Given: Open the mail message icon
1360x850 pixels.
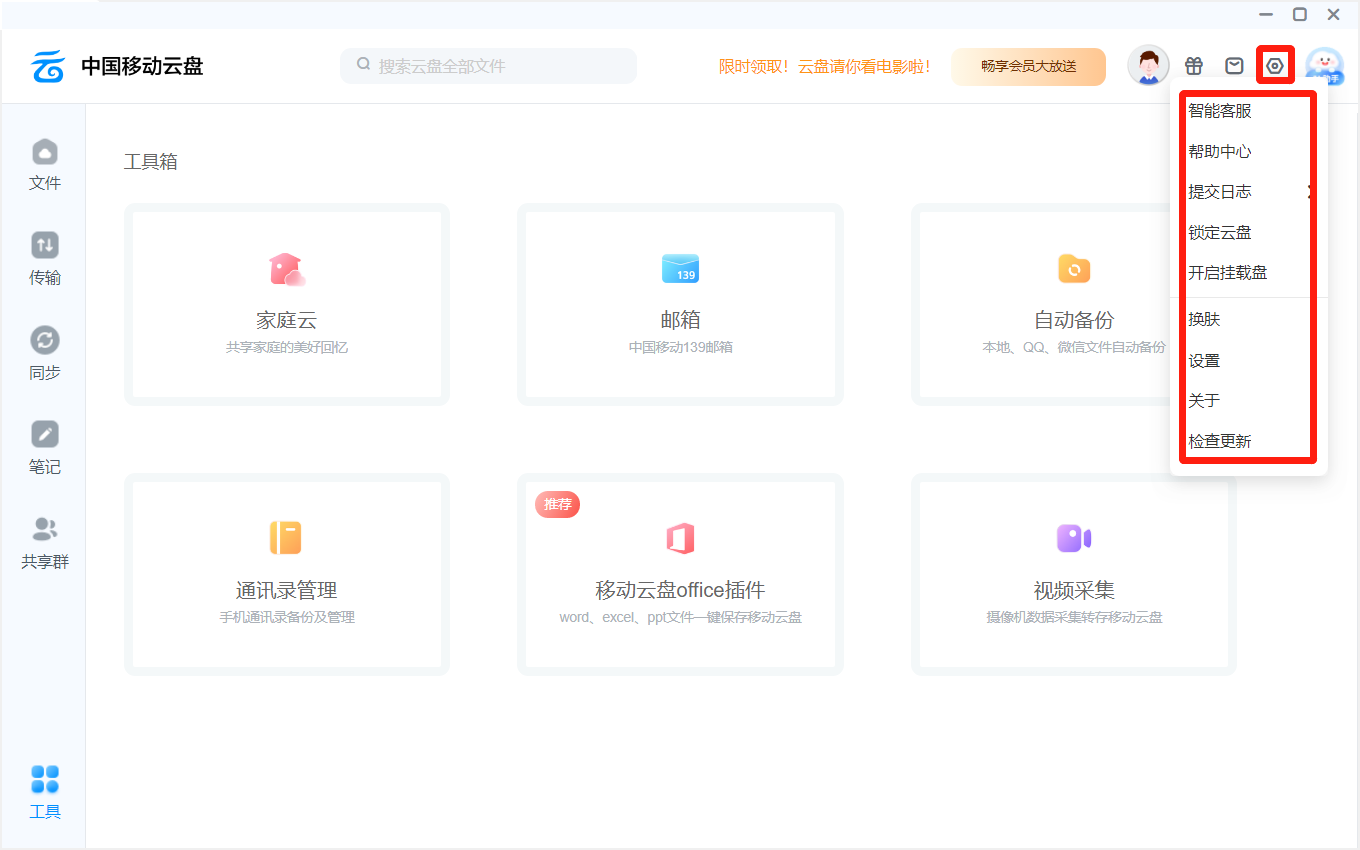Looking at the screenshot, I should tap(1235, 66).
